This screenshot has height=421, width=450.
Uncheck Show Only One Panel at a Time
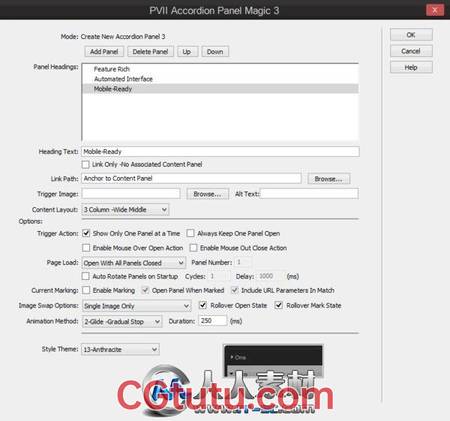point(86,233)
